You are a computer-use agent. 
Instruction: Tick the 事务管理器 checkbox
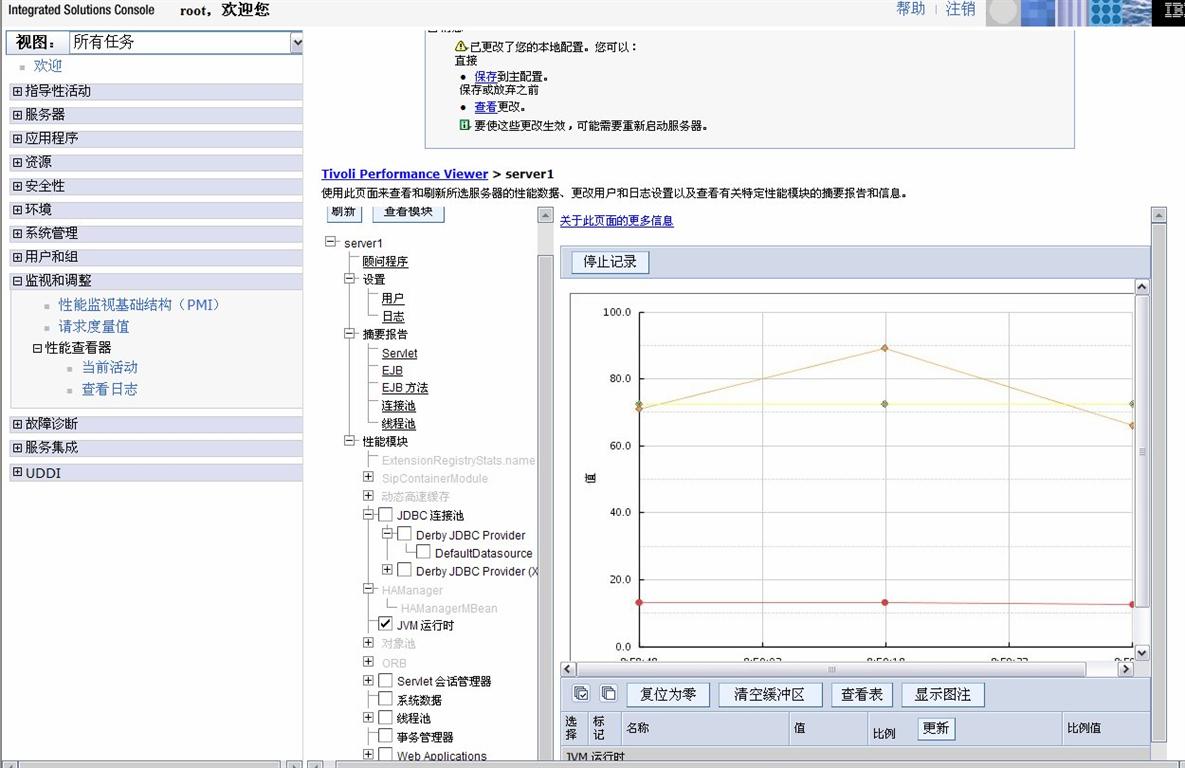[x=385, y=736]
